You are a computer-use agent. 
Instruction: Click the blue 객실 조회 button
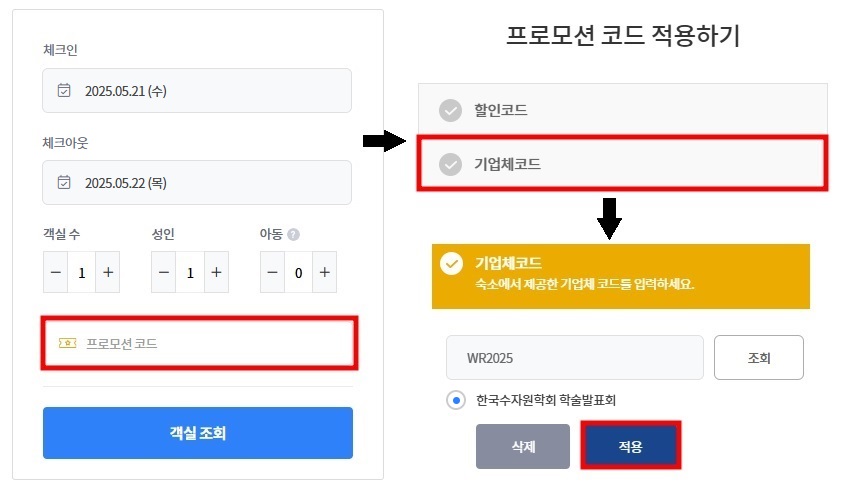coord(198,433)
